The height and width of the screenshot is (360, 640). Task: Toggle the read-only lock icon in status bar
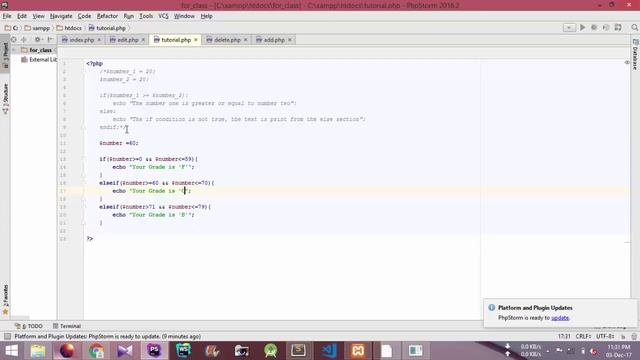(623, 337)
